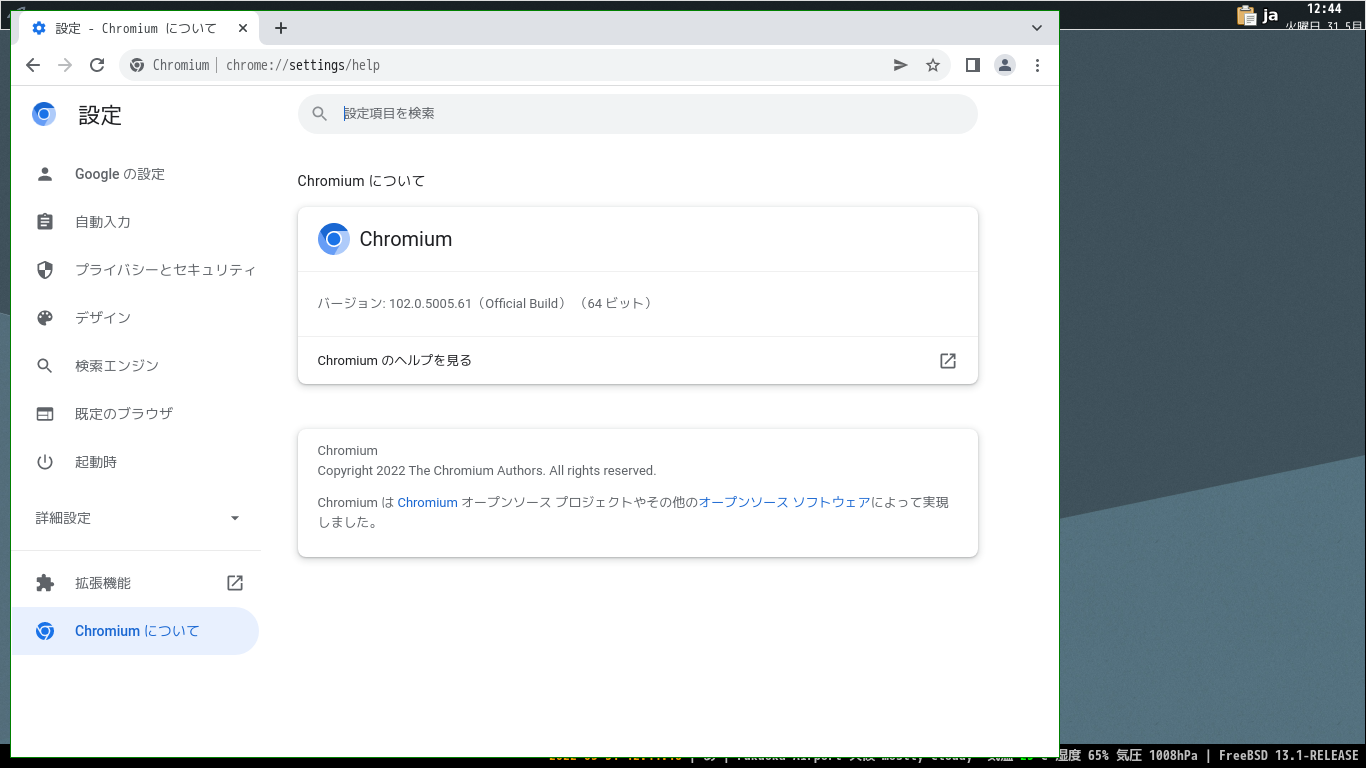The image size is (1366, 768).
Task: Click the palette icon for デザイン
Action: click(45, 318)
